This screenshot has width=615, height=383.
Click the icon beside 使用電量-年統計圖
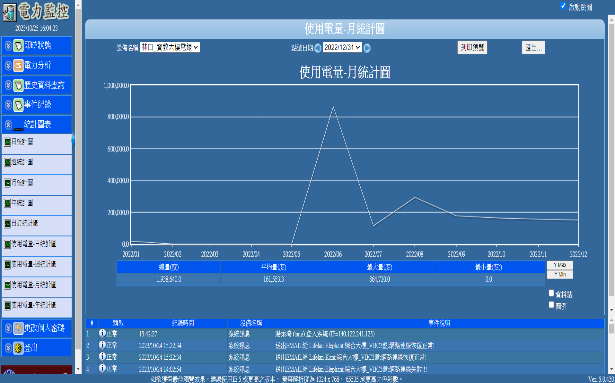(7, 305)
